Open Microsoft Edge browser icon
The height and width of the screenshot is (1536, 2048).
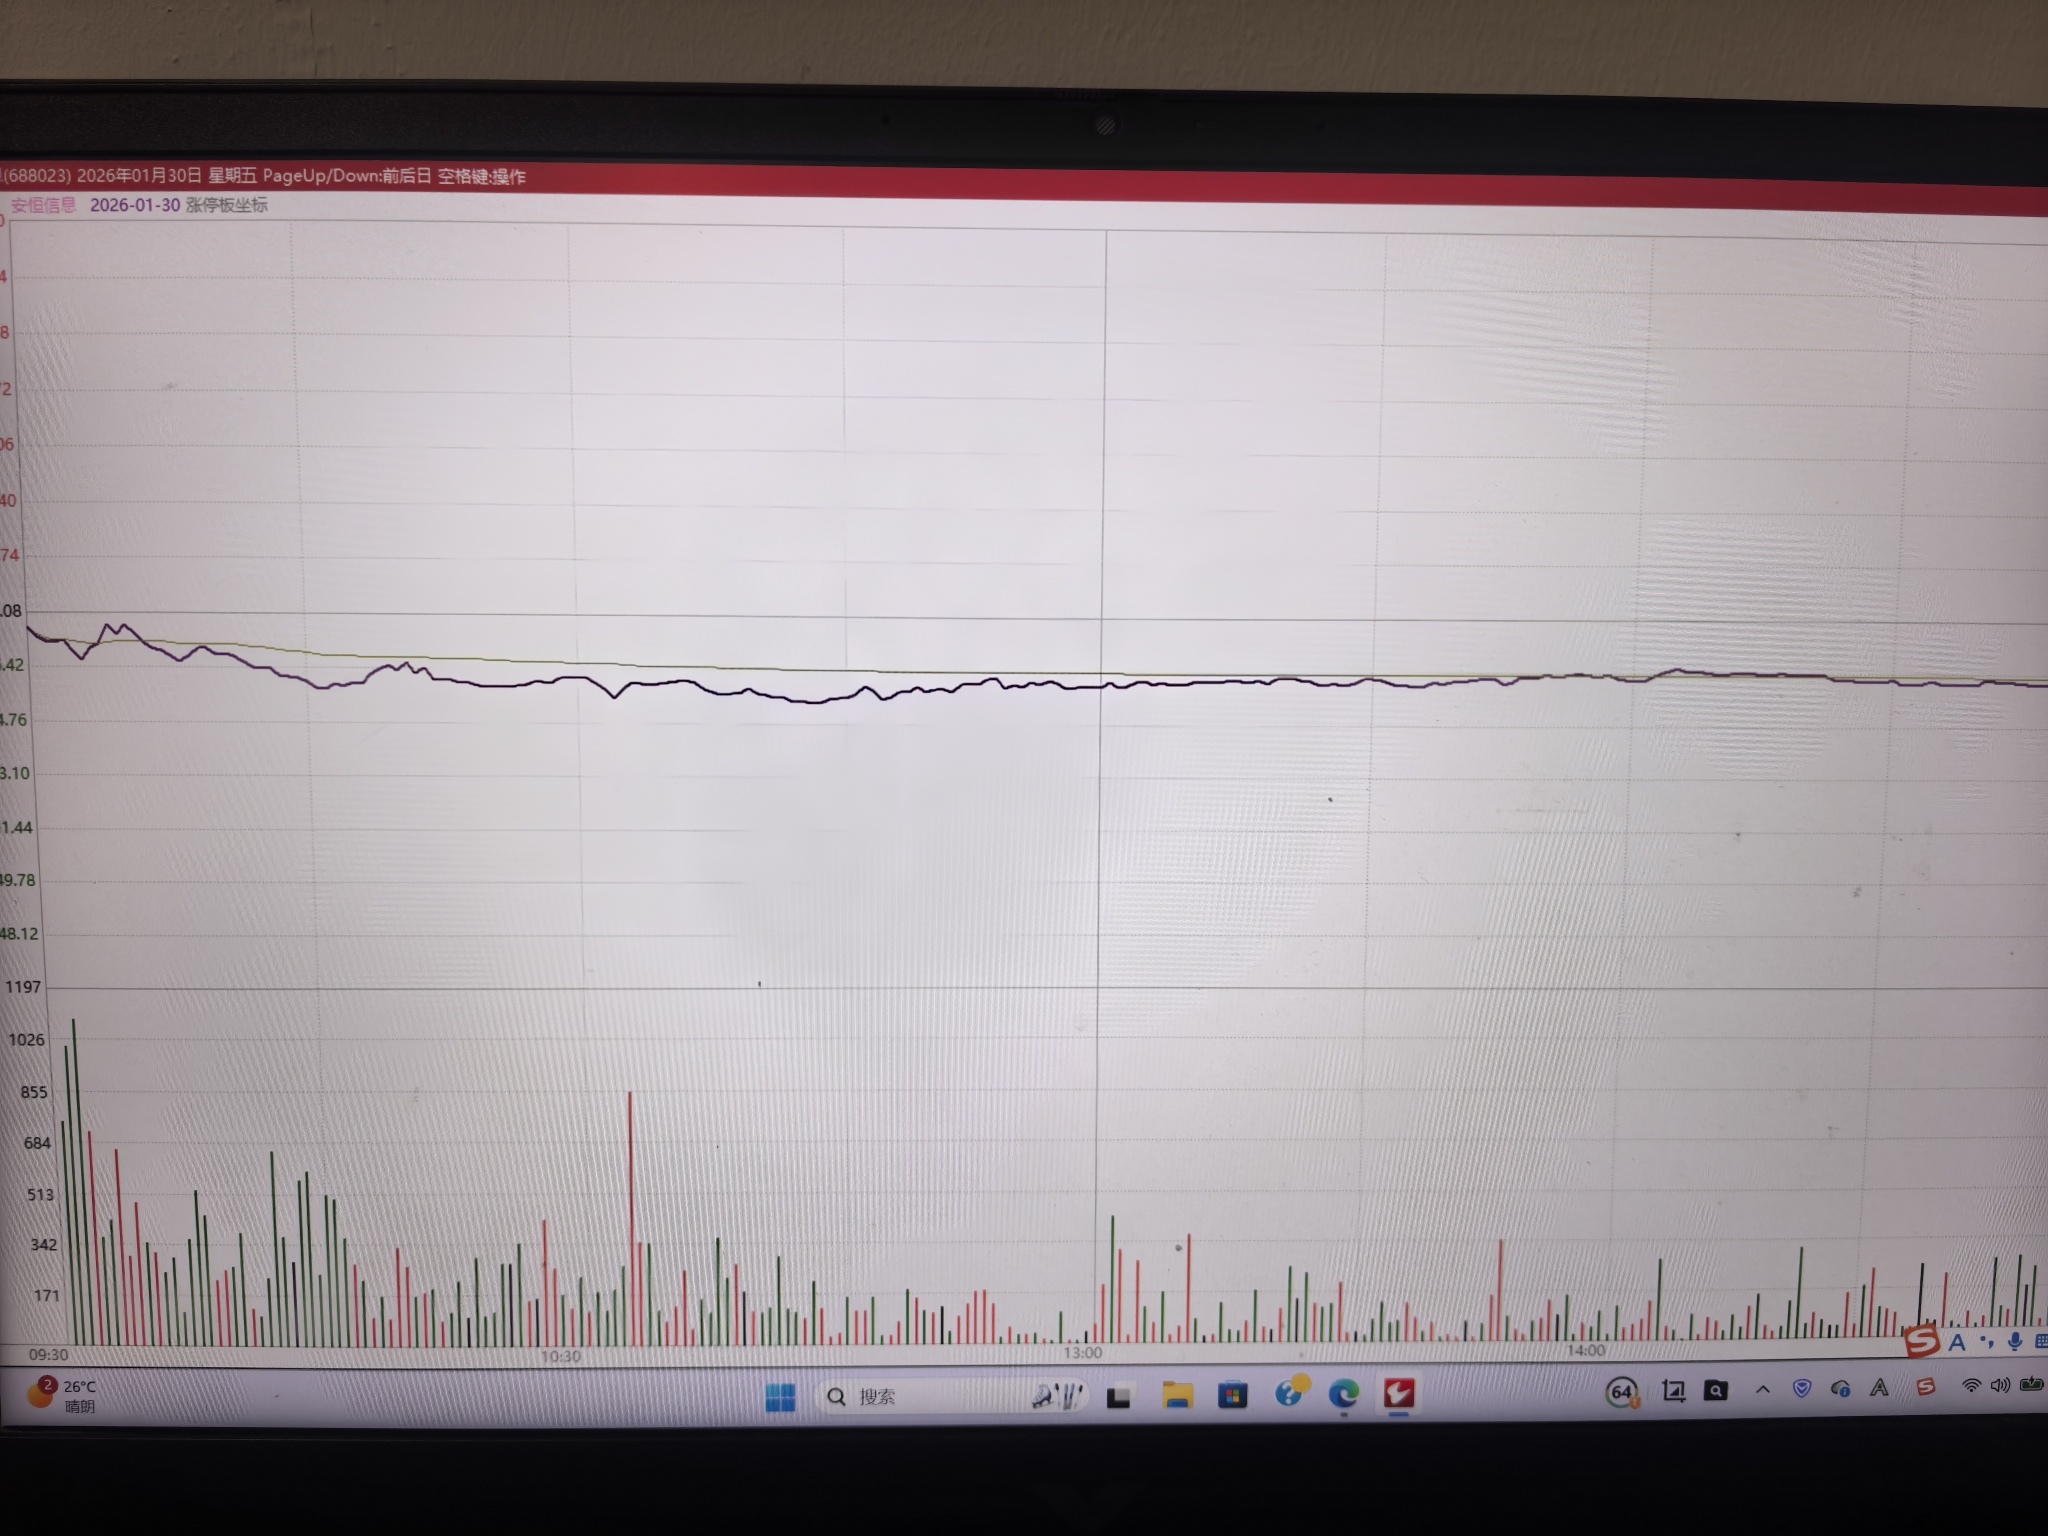tap(1343, 1393)
